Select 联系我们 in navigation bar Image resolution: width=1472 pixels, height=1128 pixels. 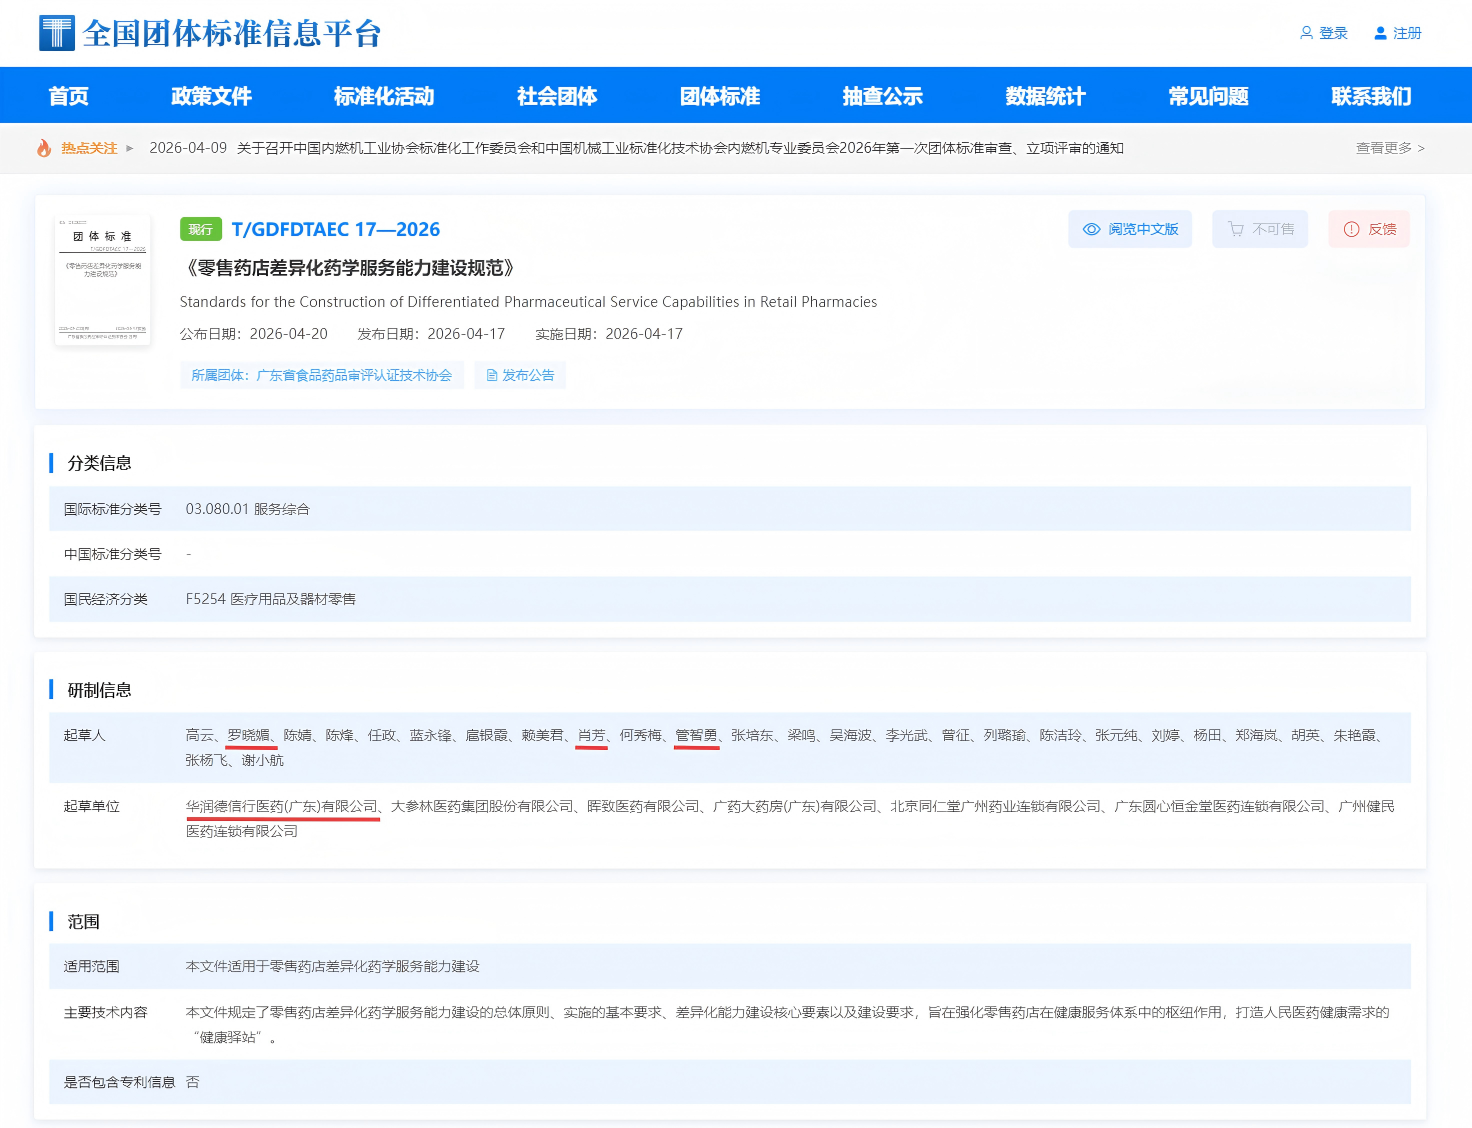1372,96
